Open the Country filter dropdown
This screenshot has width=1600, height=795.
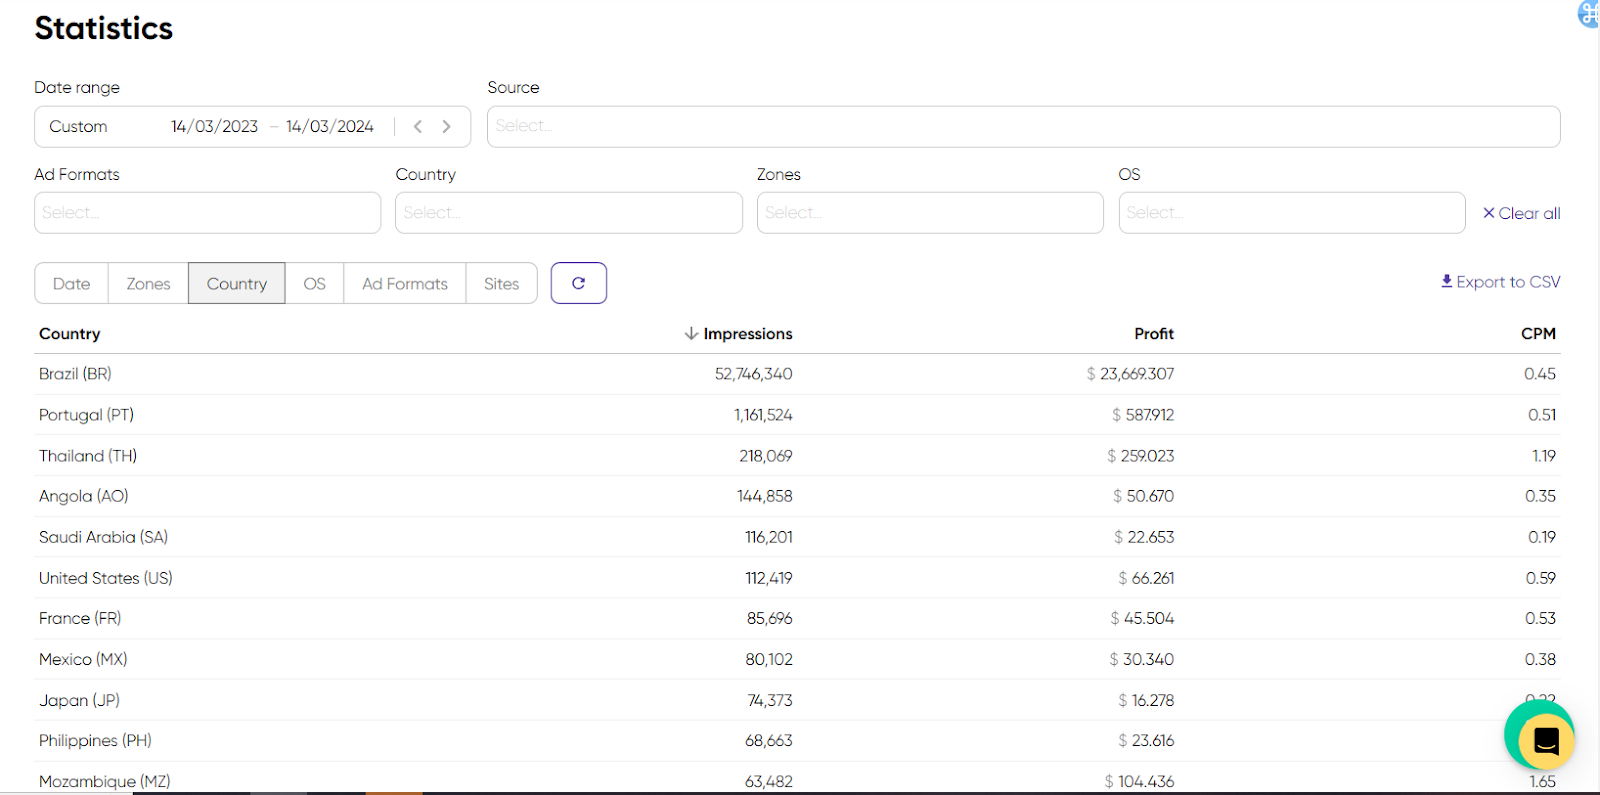coord(568,213)
